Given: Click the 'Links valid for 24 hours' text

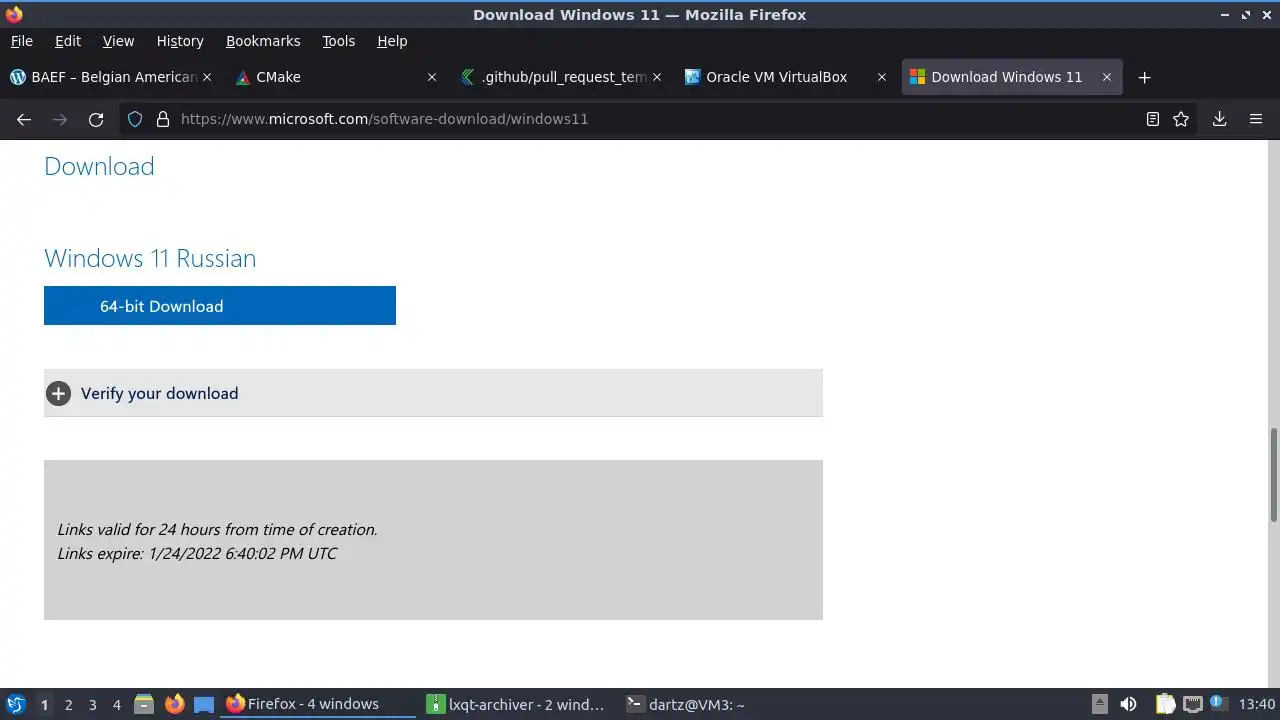Looking at the screenshot, I should point(217,530).
